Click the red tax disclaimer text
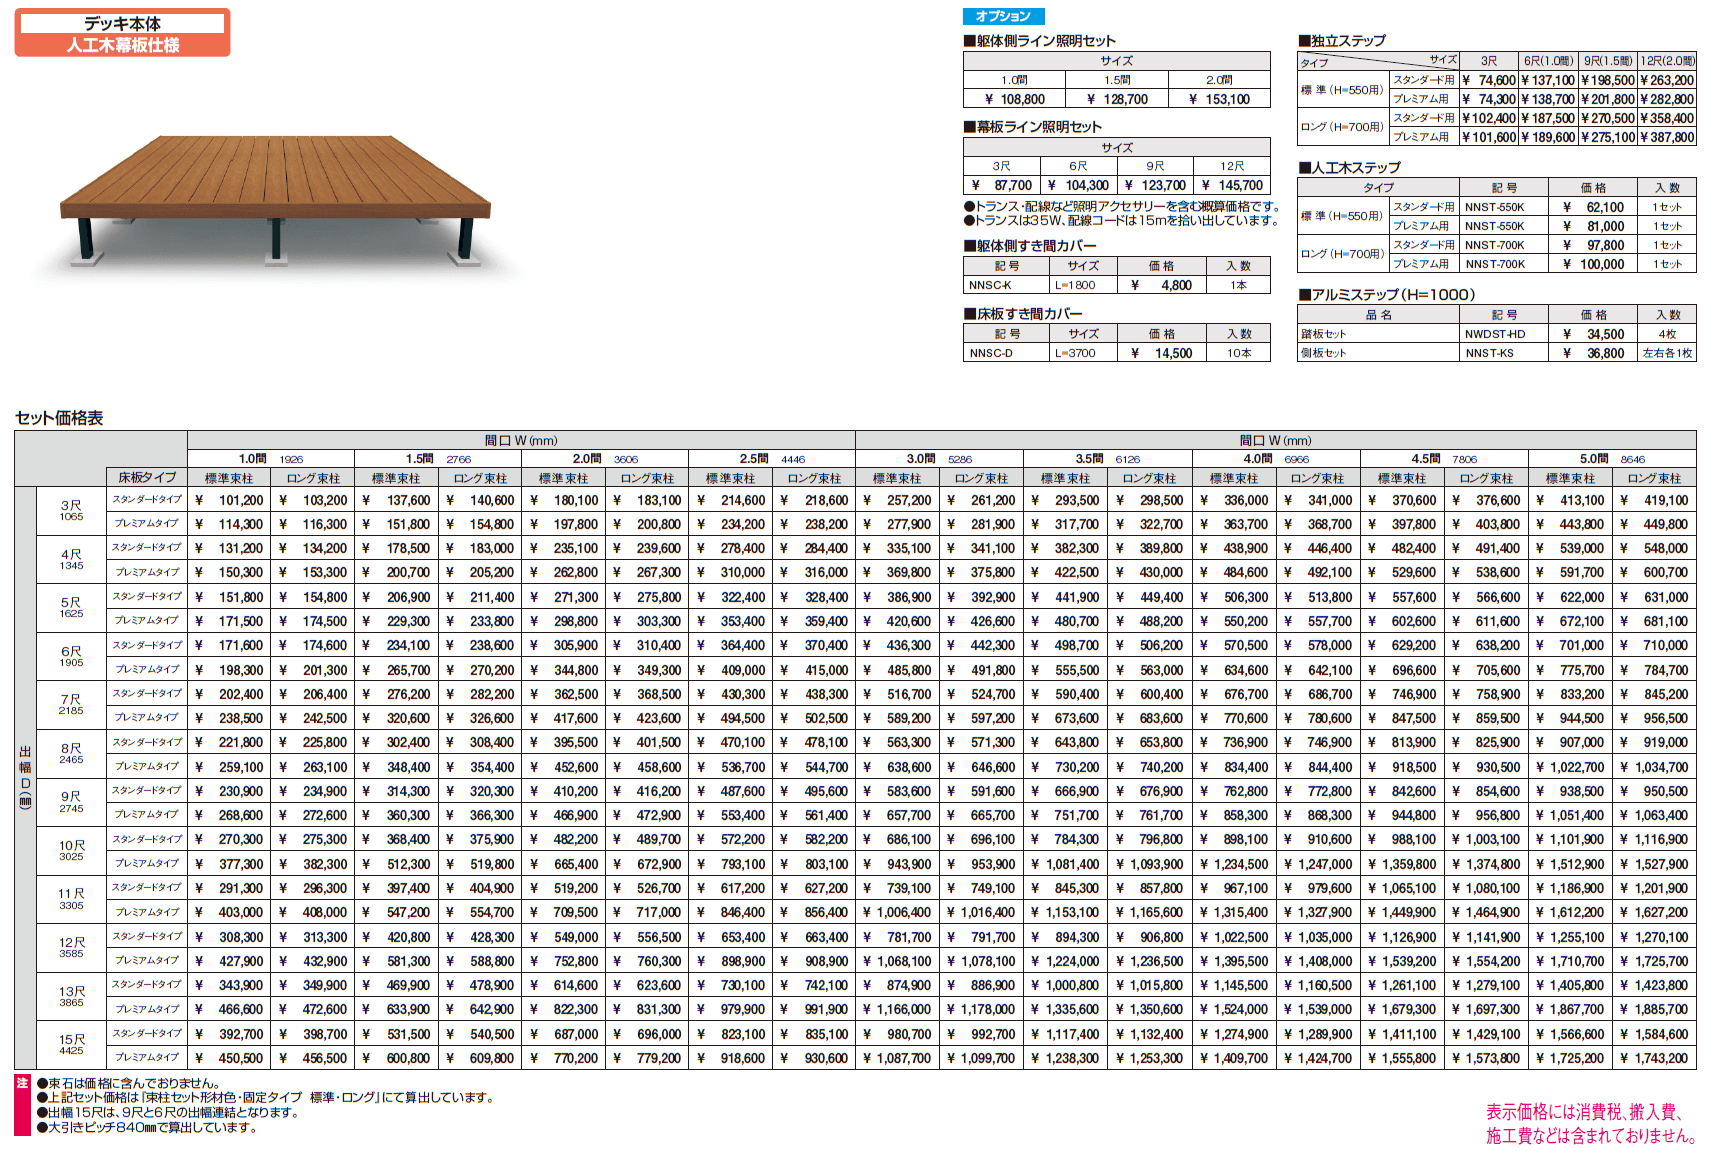Image resolution: width=1721 pixels, height=1163 pixels. point(1590,1124)
